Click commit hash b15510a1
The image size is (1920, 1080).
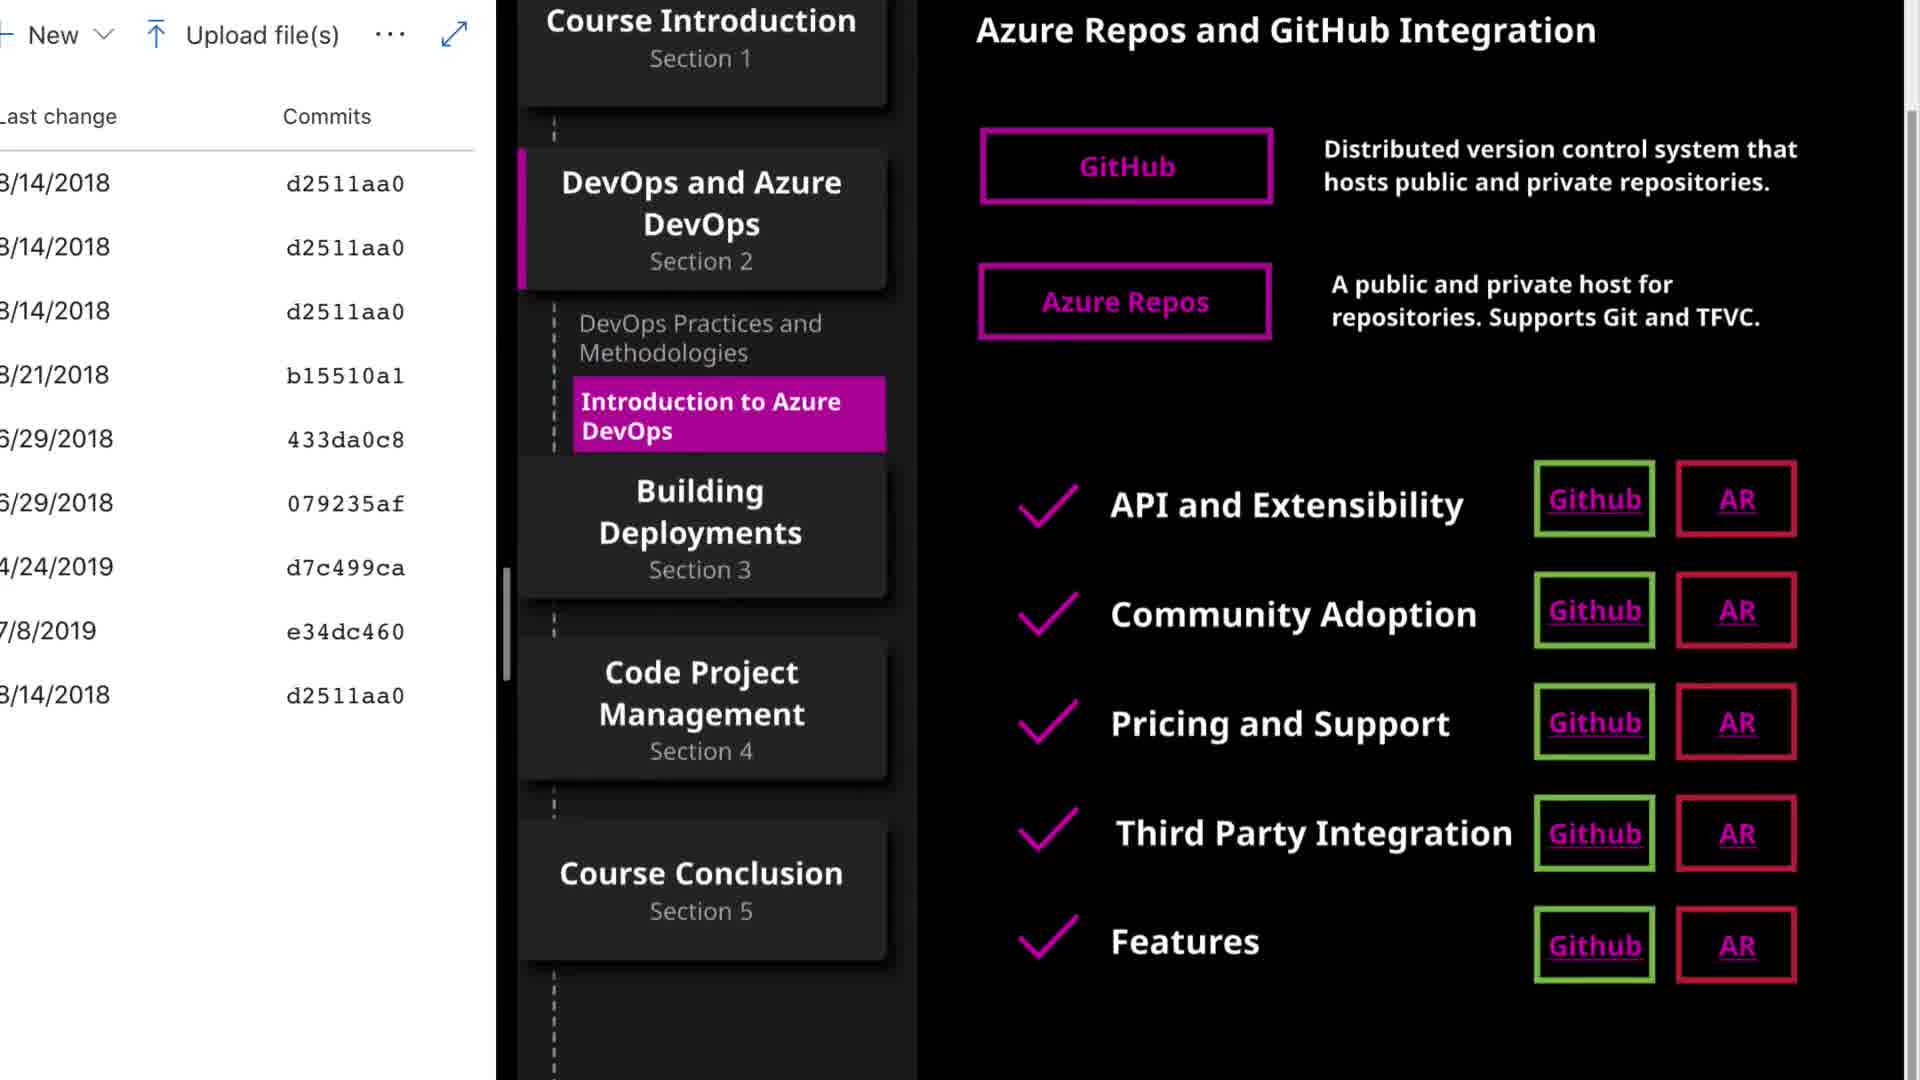click(x=345, y=376)
